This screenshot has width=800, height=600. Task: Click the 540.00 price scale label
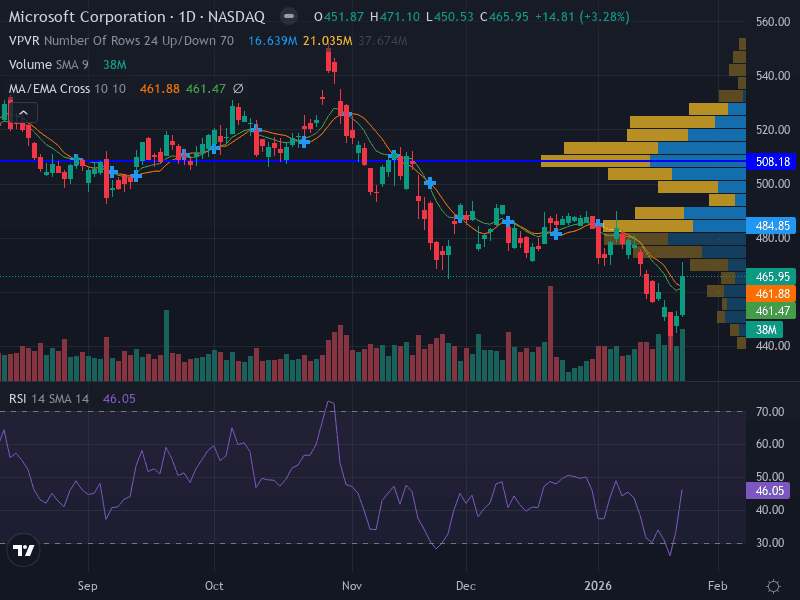click(773, 76)
